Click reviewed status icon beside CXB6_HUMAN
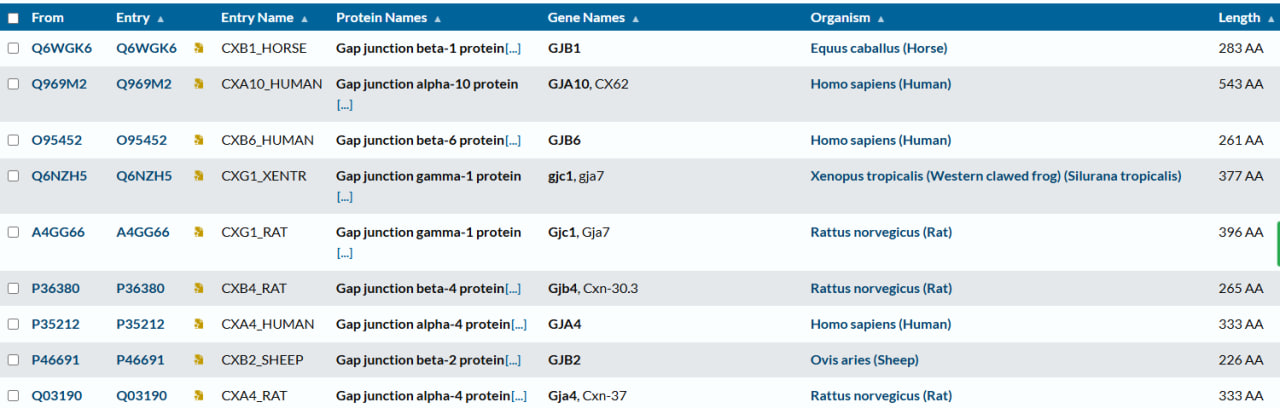 (x=199, y=140)
